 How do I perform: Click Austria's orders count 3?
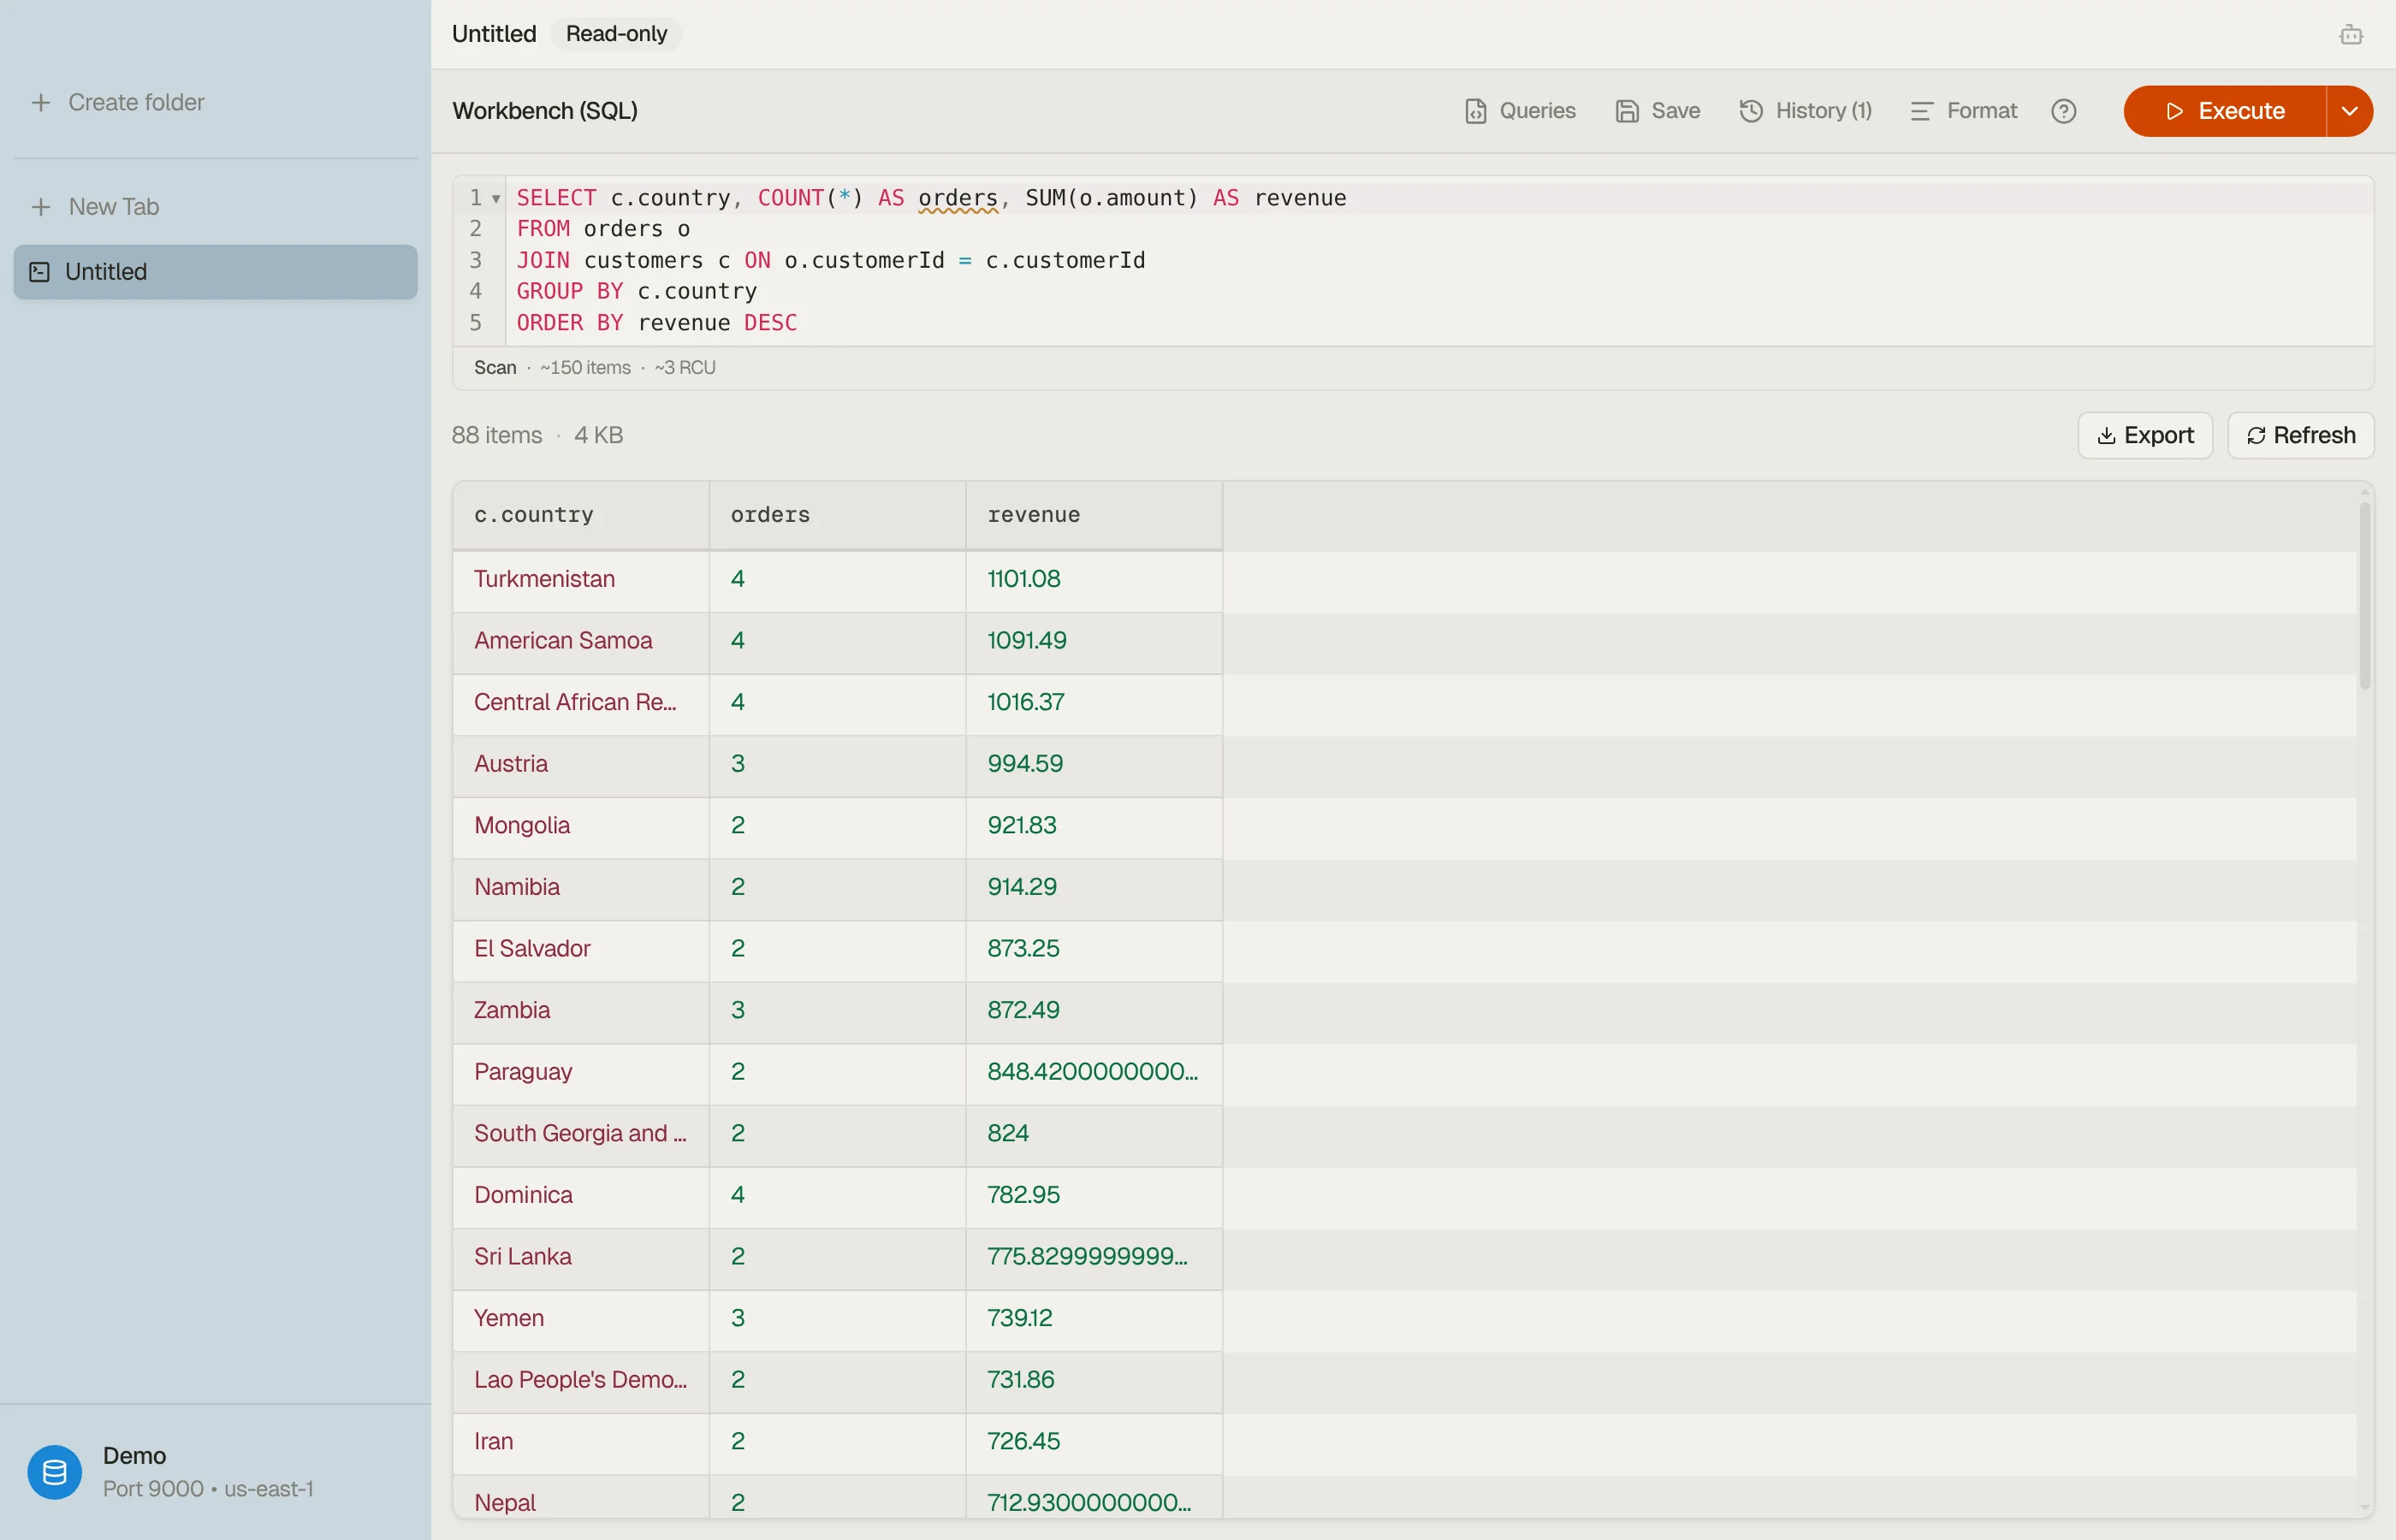tap(738, 764)
